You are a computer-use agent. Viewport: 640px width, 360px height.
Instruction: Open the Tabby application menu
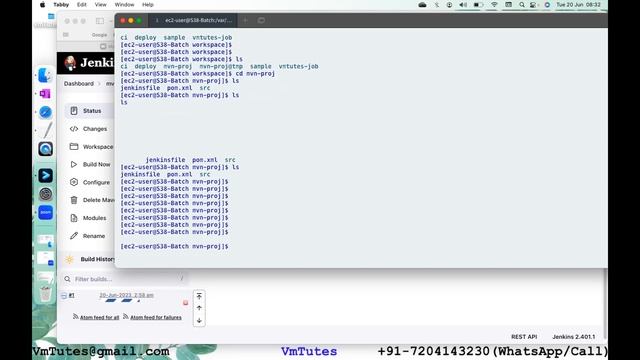coord(61,5)
